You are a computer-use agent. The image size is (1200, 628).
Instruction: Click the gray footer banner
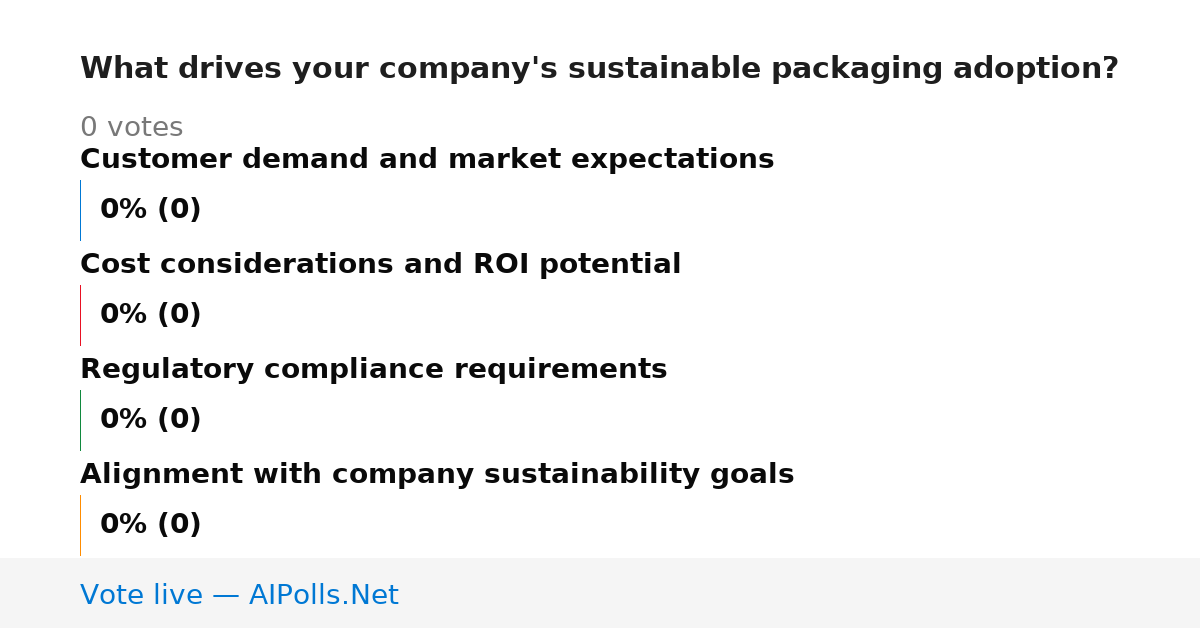pos(600,593)
